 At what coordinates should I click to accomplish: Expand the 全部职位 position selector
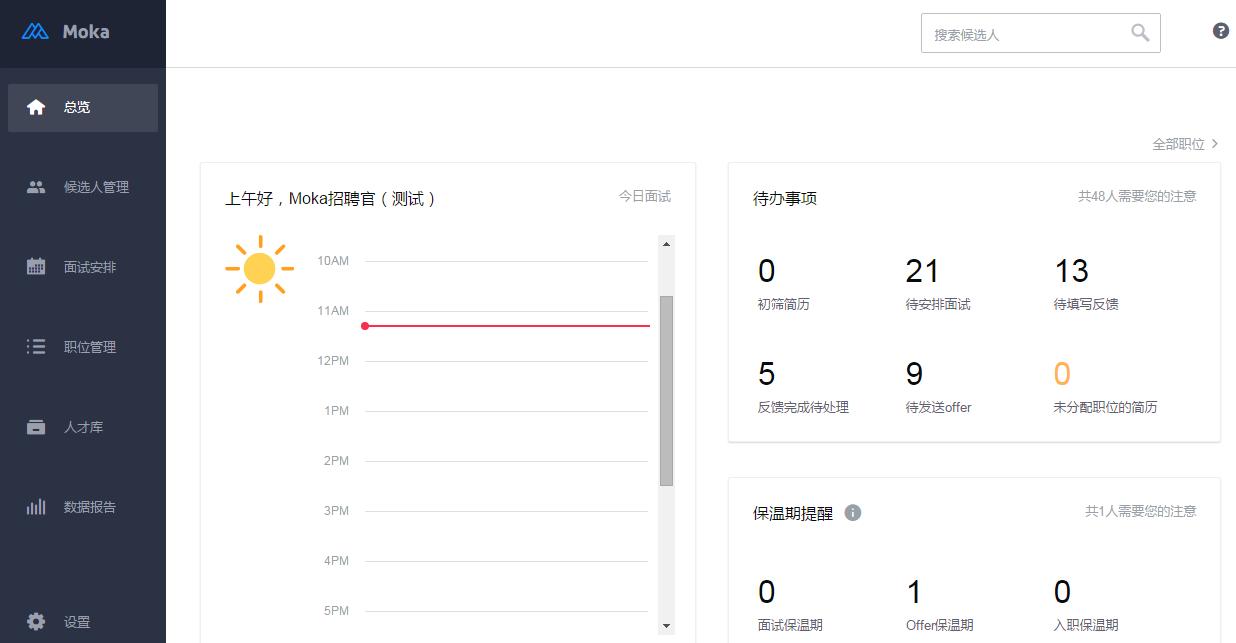1185,144
